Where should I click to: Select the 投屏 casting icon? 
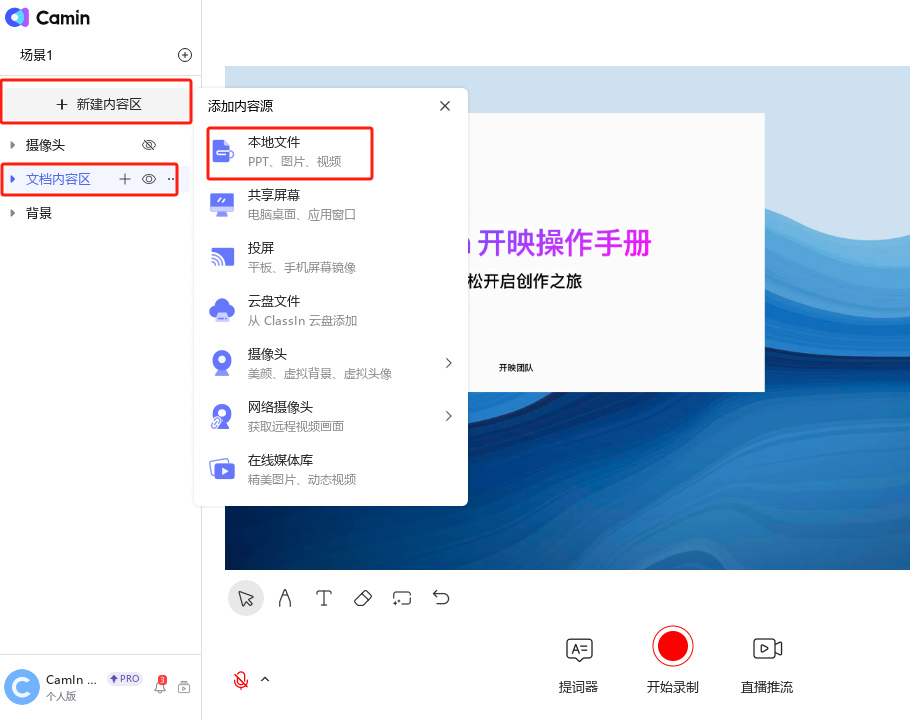coord(222,257)
